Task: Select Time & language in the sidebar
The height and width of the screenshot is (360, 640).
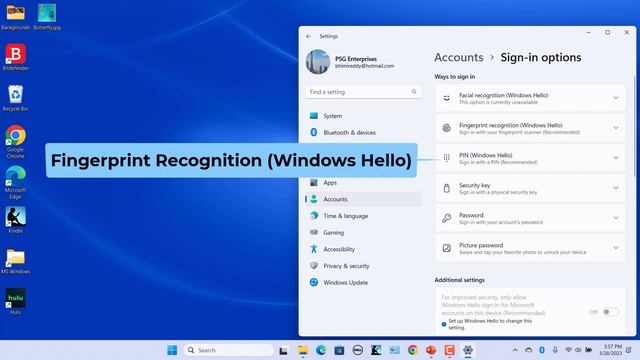Action: pos(363,216)
